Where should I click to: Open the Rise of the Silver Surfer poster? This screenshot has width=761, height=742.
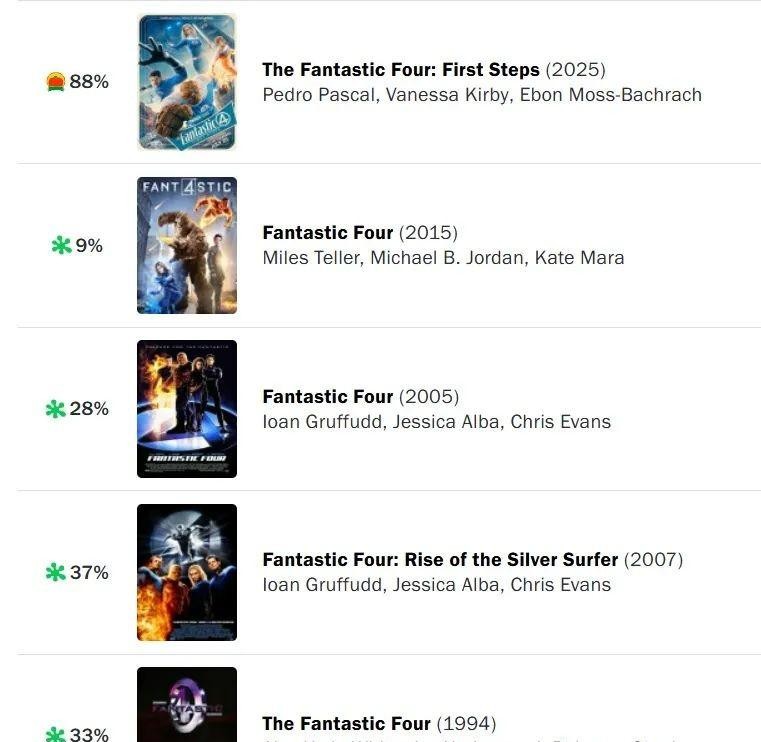187,572
